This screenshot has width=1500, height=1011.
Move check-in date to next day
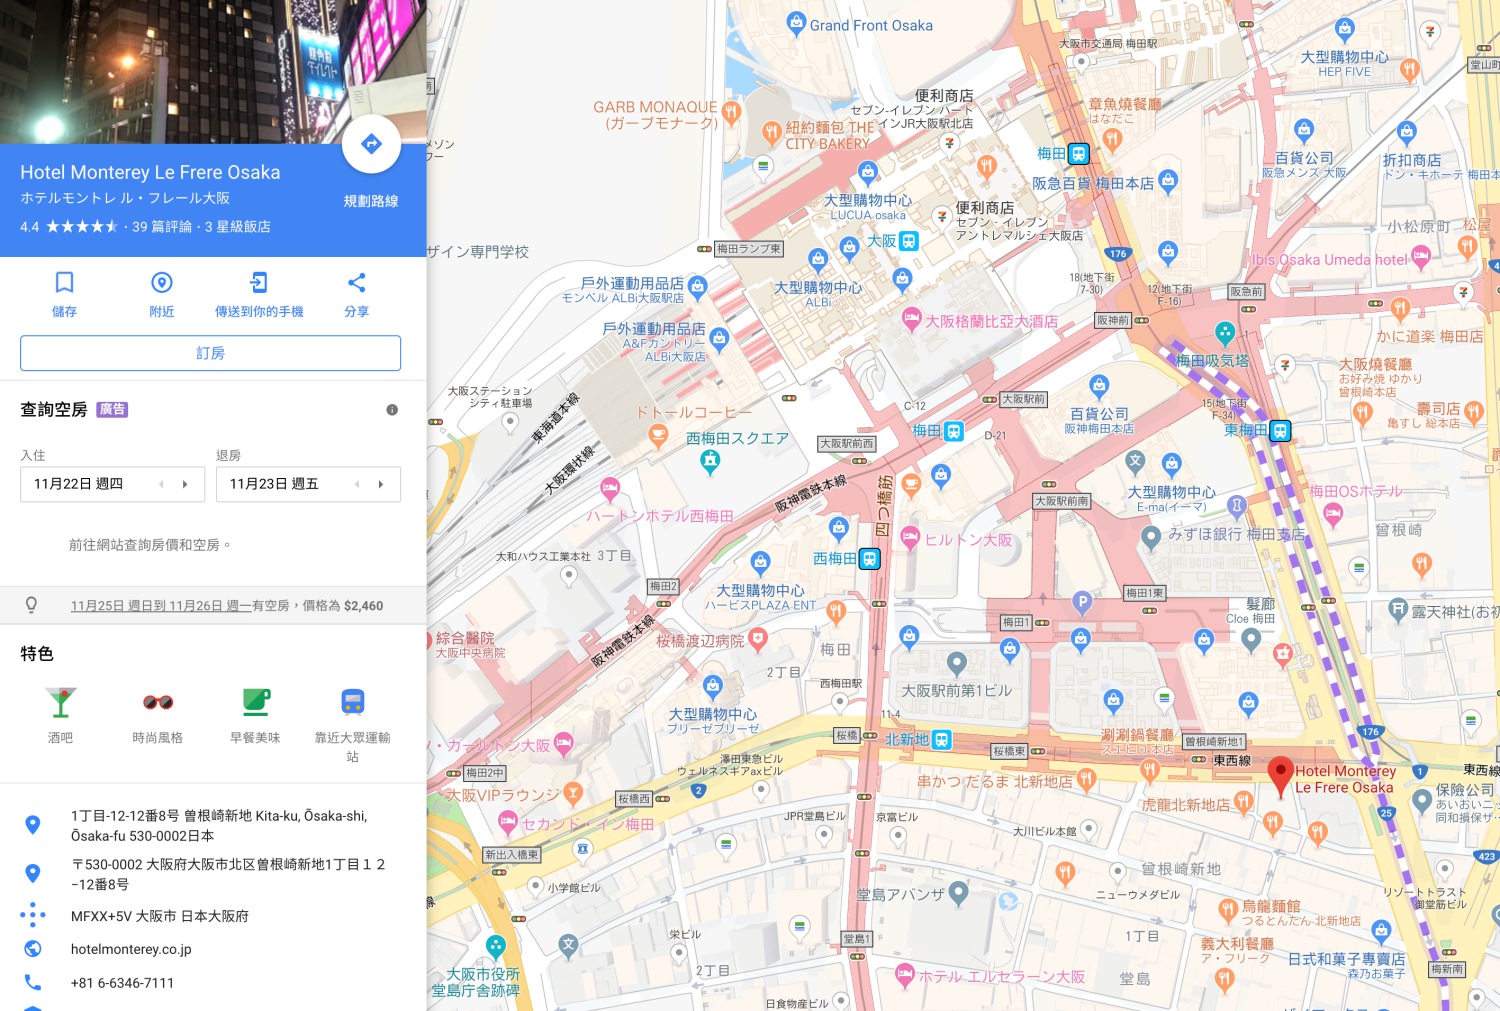[185, 484]
